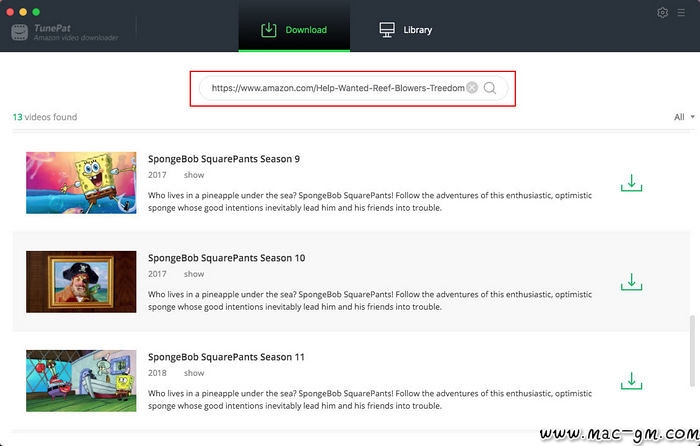Select title SpongeBob SquarePants Season 9
This screenshot has height=446, width=700.
coord(224,159)
